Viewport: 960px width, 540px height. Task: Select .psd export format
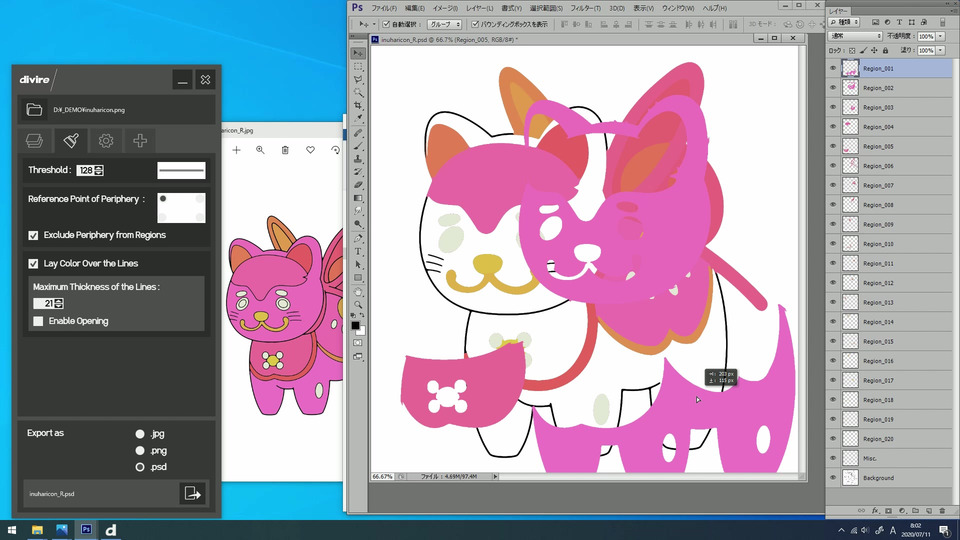140,467
